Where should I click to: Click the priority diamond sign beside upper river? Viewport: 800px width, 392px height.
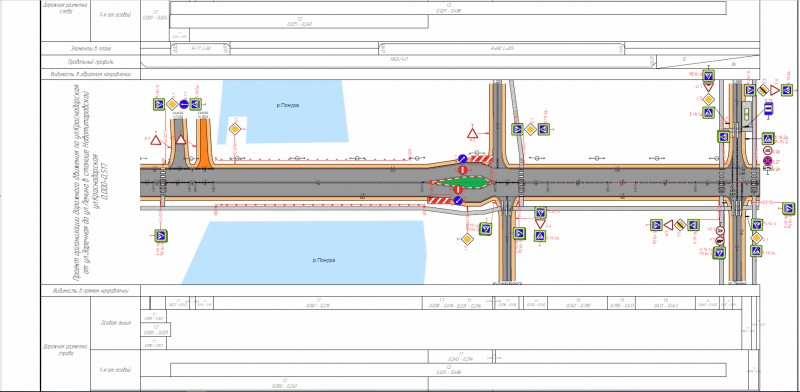pyautogui.click(x=235, y=129)
